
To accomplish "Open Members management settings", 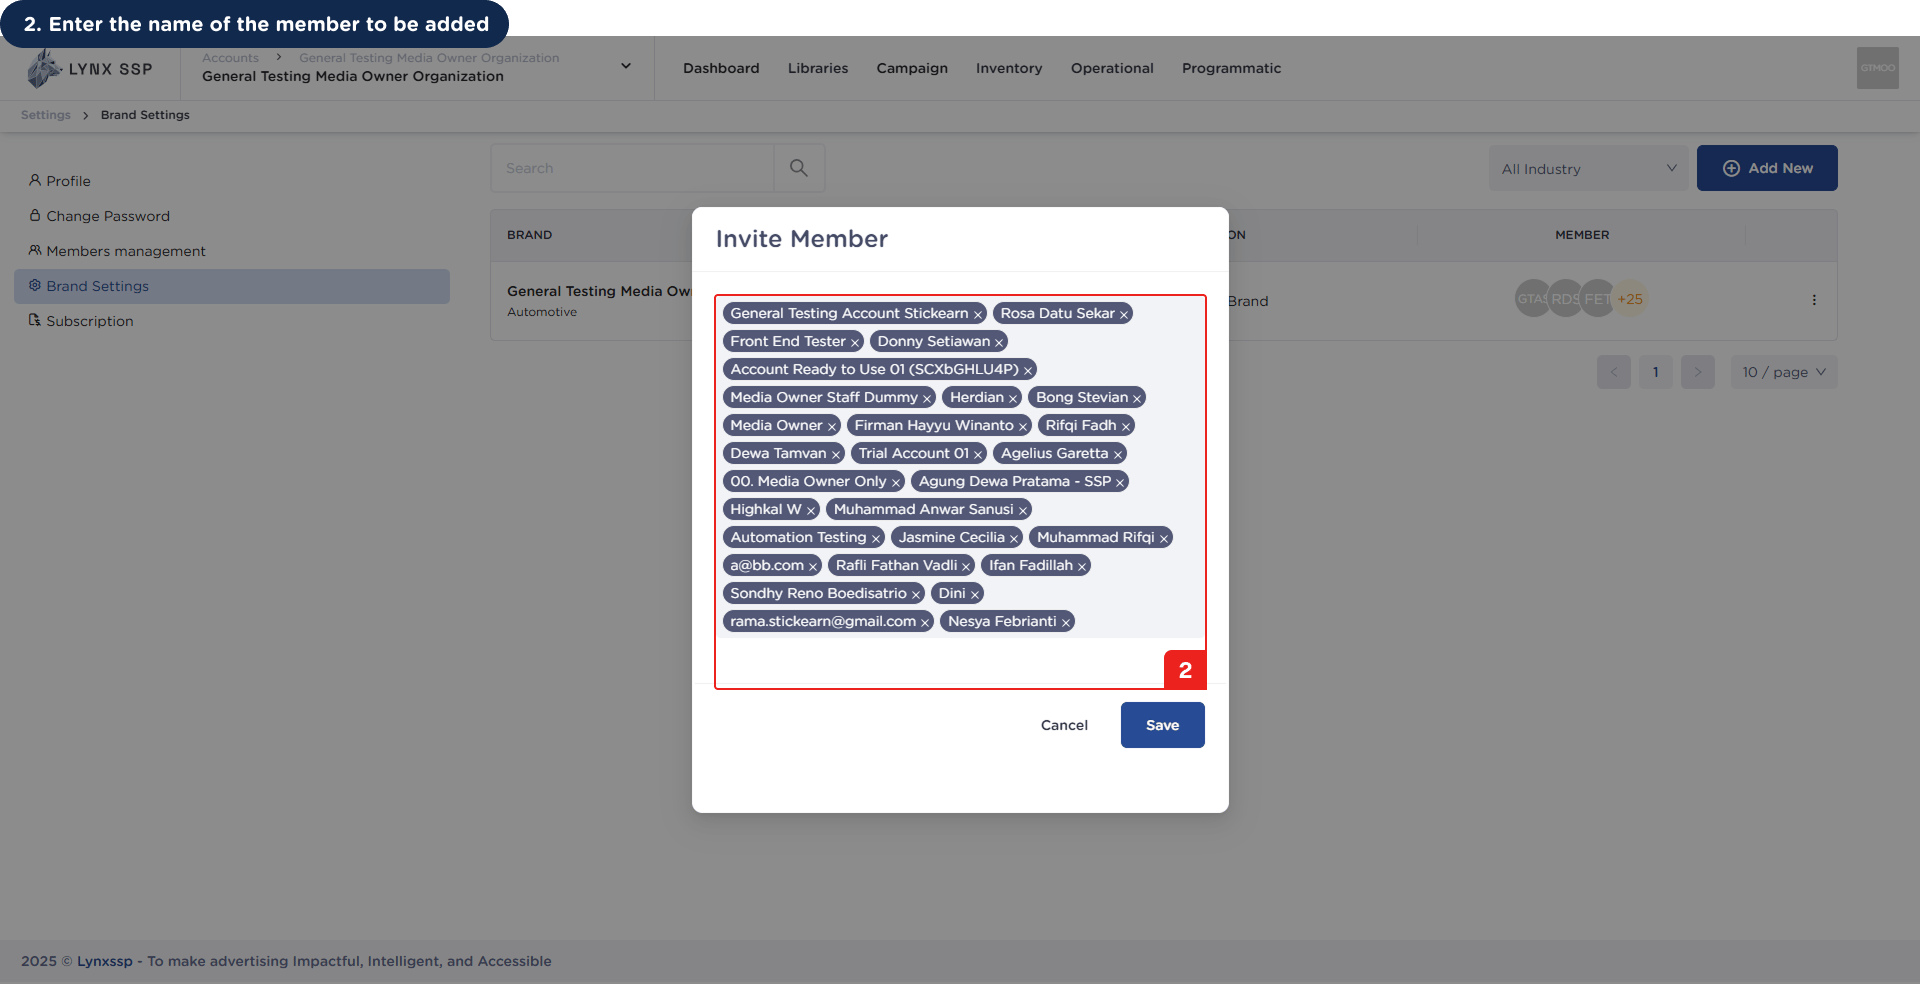I will pyautogui.click(x=232, y=251).
